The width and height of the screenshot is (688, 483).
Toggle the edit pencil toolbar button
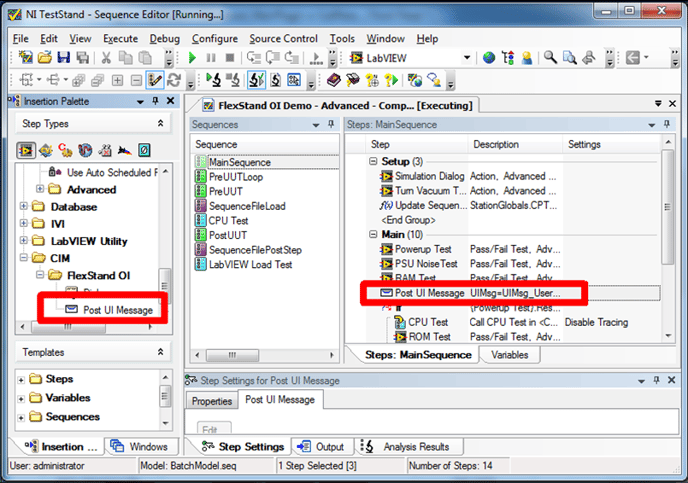(x=155, y=80)
